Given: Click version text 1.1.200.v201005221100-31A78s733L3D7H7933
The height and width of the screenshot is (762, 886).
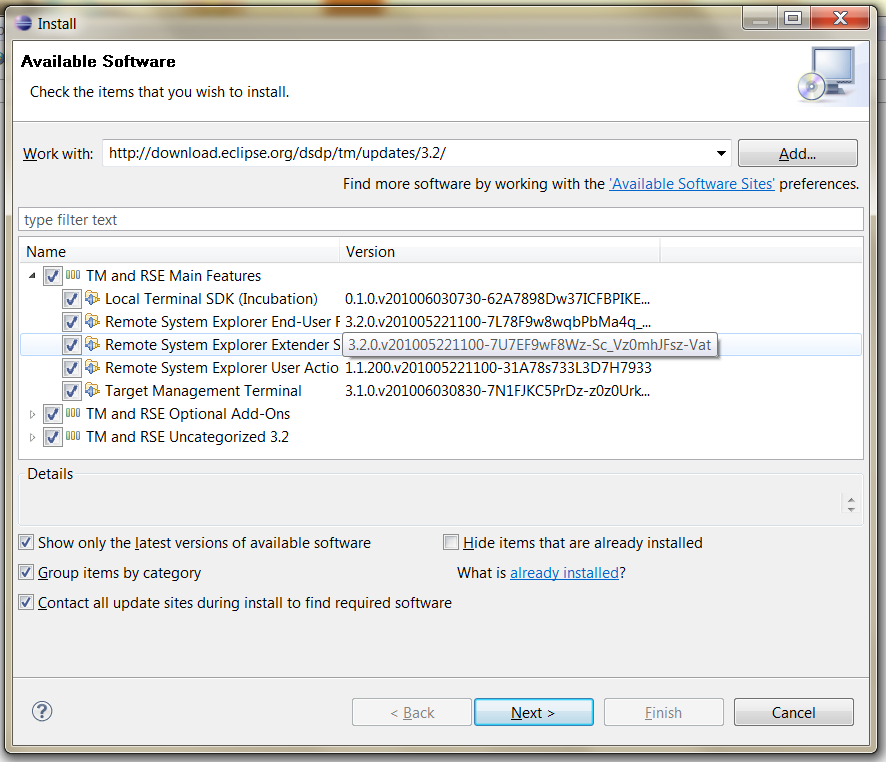Looking at the screenshot, I should [498, 368].
